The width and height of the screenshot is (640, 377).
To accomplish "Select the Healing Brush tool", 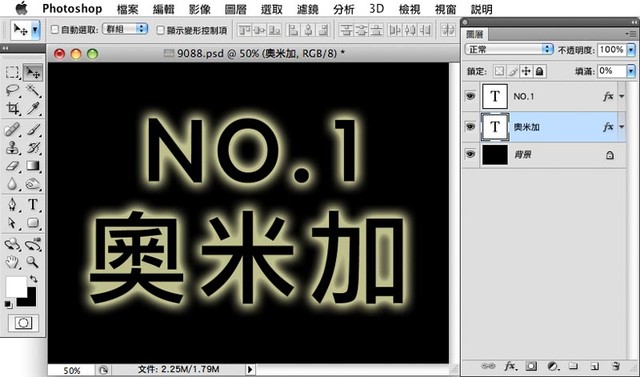I will [x=12, y=130].
